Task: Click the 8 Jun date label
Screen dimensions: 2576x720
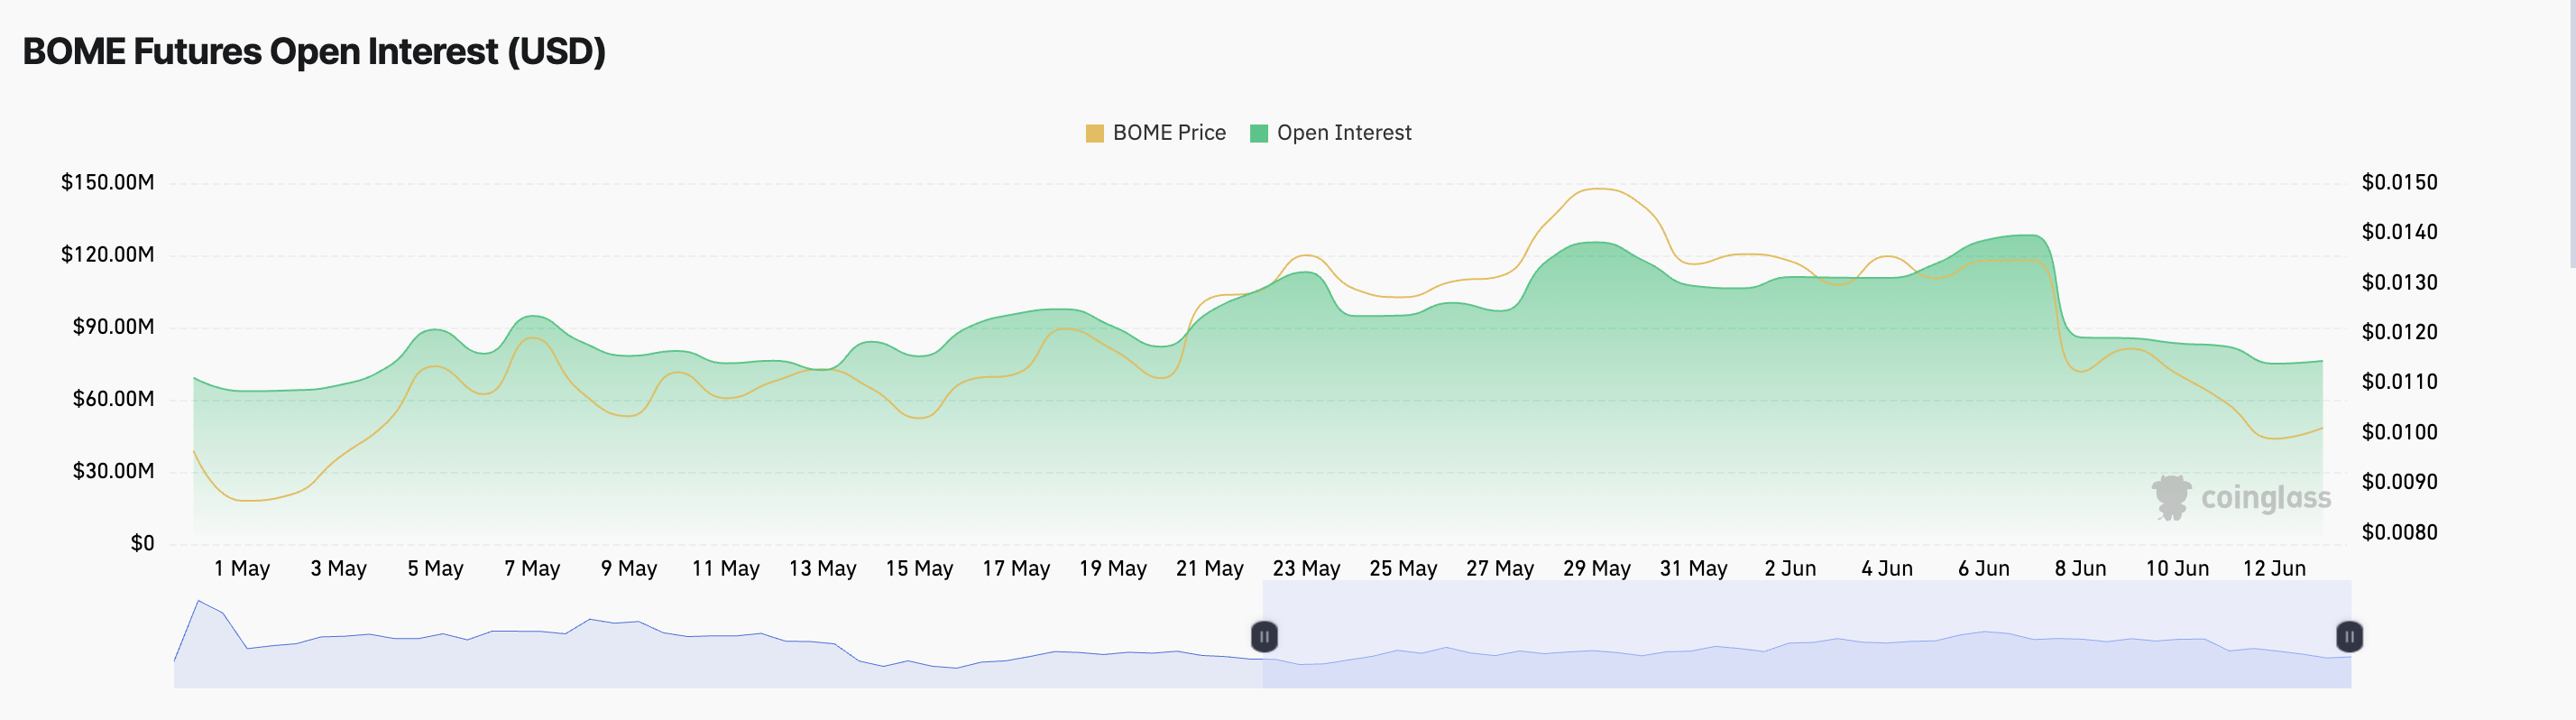Action: click(2081, 569)
